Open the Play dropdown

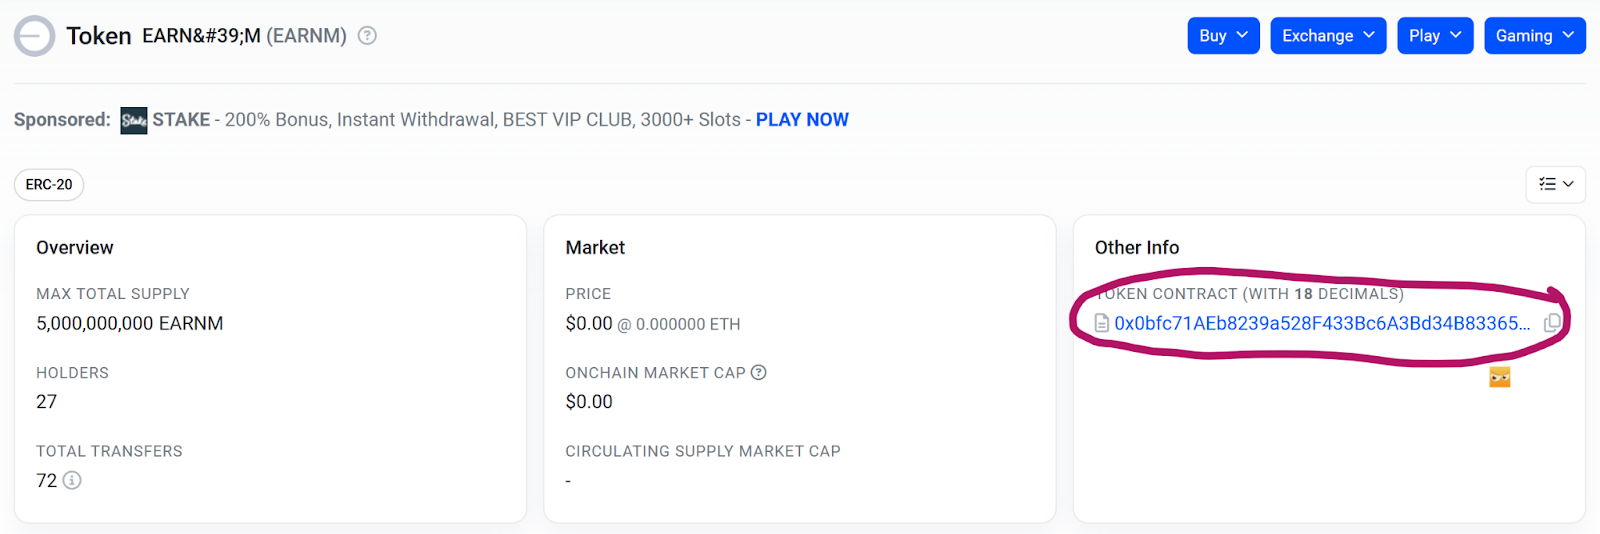pyautogui.click(x=1435, y=36)
